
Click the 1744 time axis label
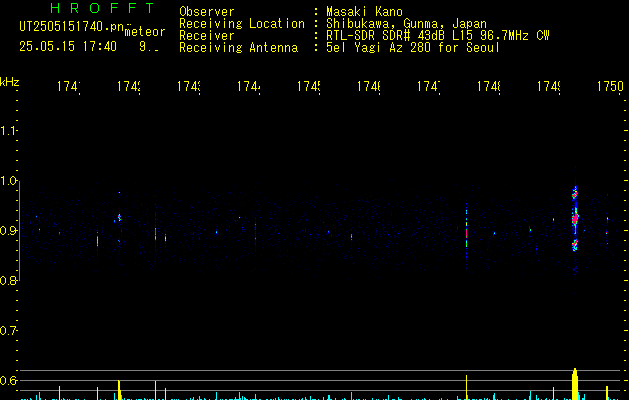[x=249, y=86]
